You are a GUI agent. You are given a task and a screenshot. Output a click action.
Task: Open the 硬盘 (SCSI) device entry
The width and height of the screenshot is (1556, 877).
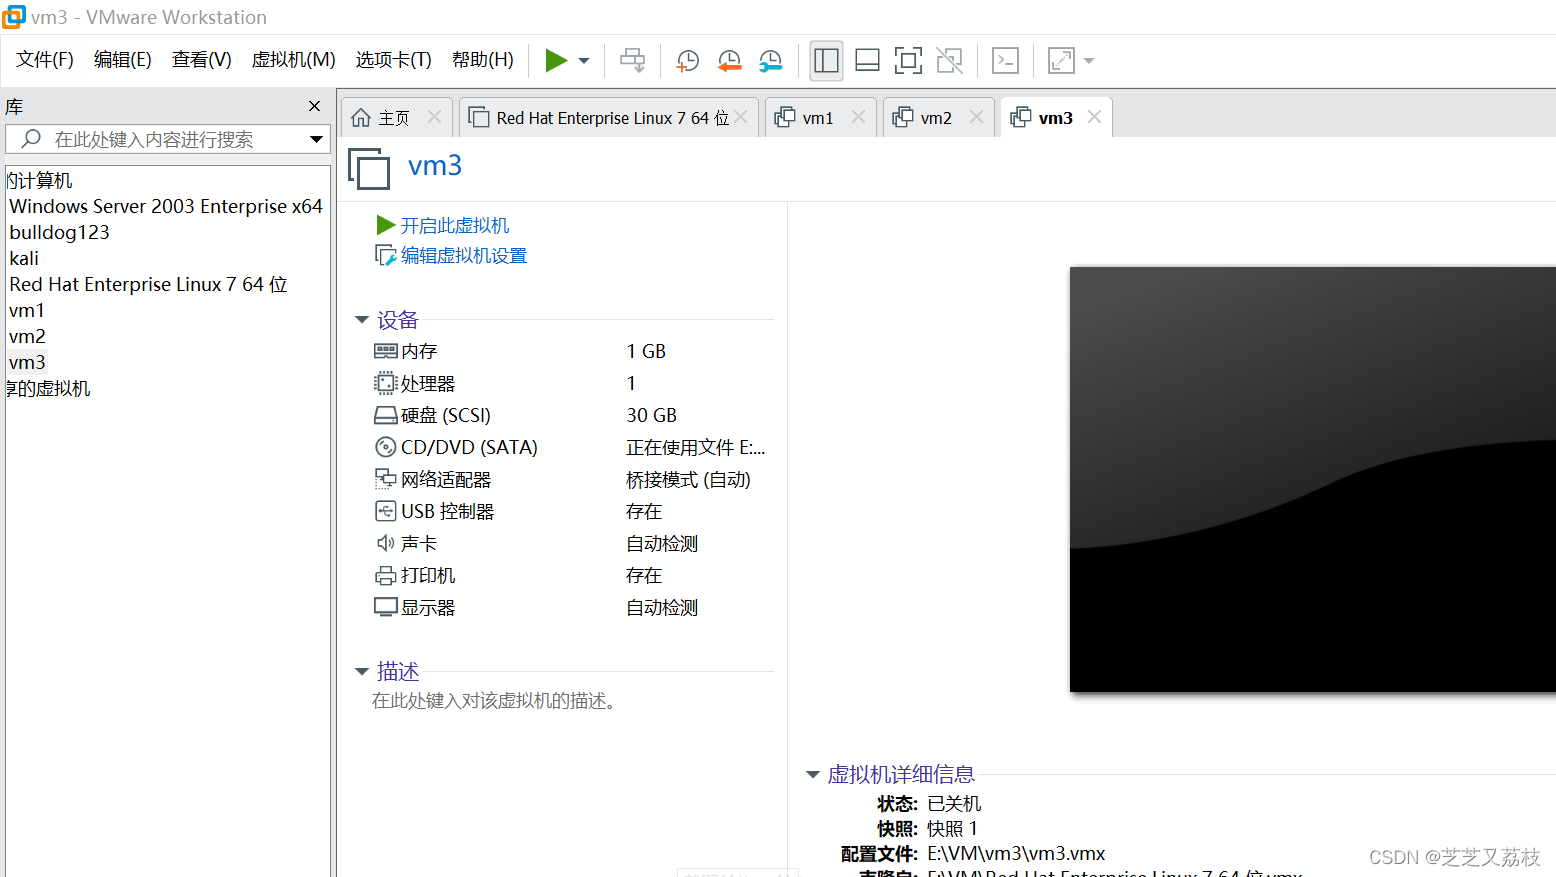click(x=433, y=415)
